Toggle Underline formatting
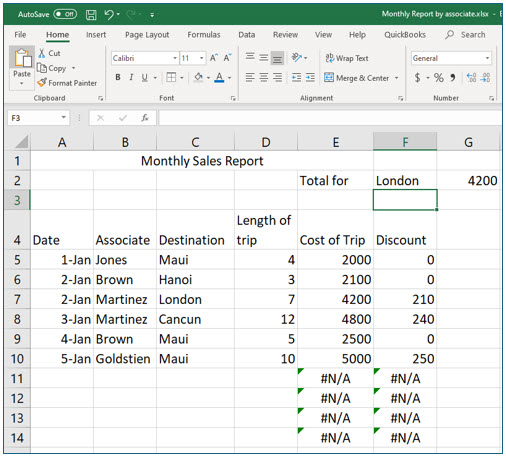The image size is (506, 456). (145, 78)
